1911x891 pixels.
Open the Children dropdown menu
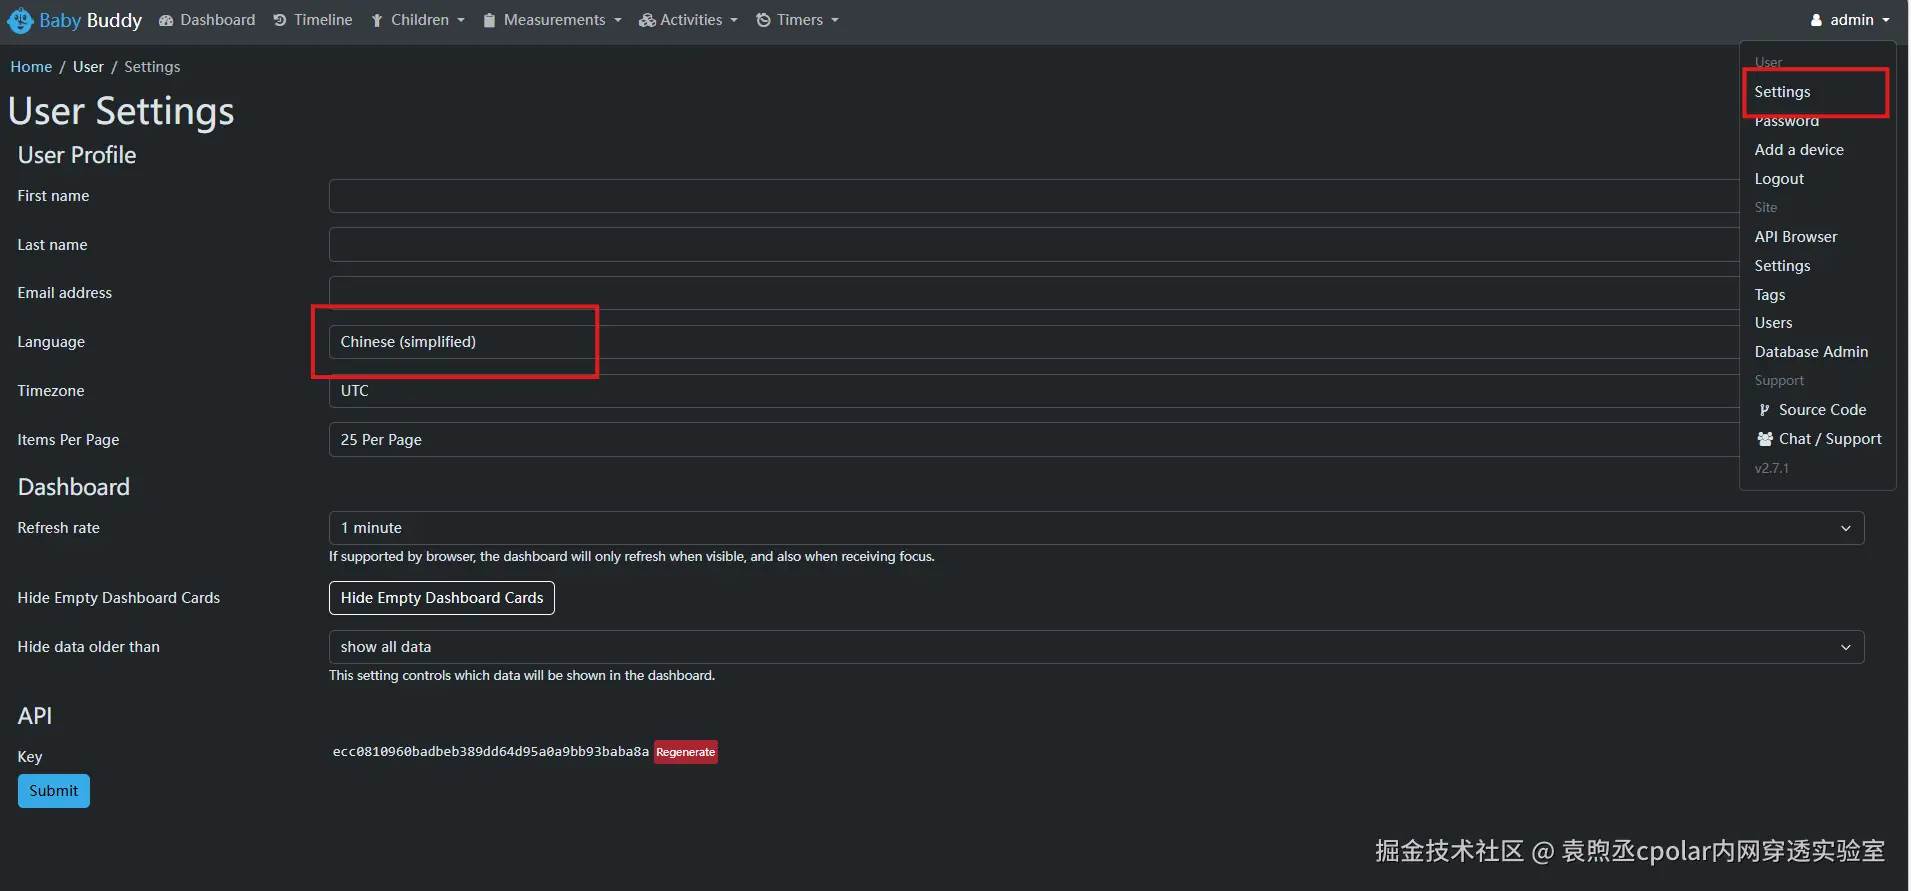click(418, 20)
